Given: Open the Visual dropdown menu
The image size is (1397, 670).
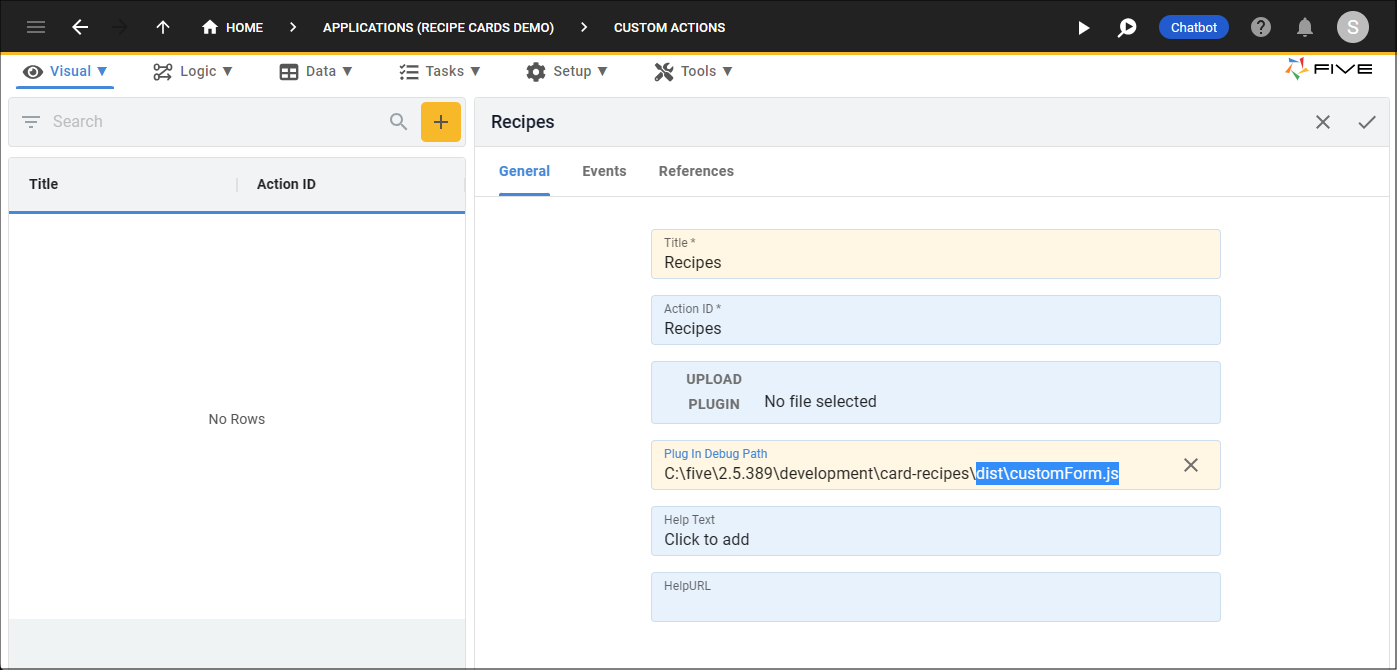Looking at the screenshot, I should [x=65, y=71].
